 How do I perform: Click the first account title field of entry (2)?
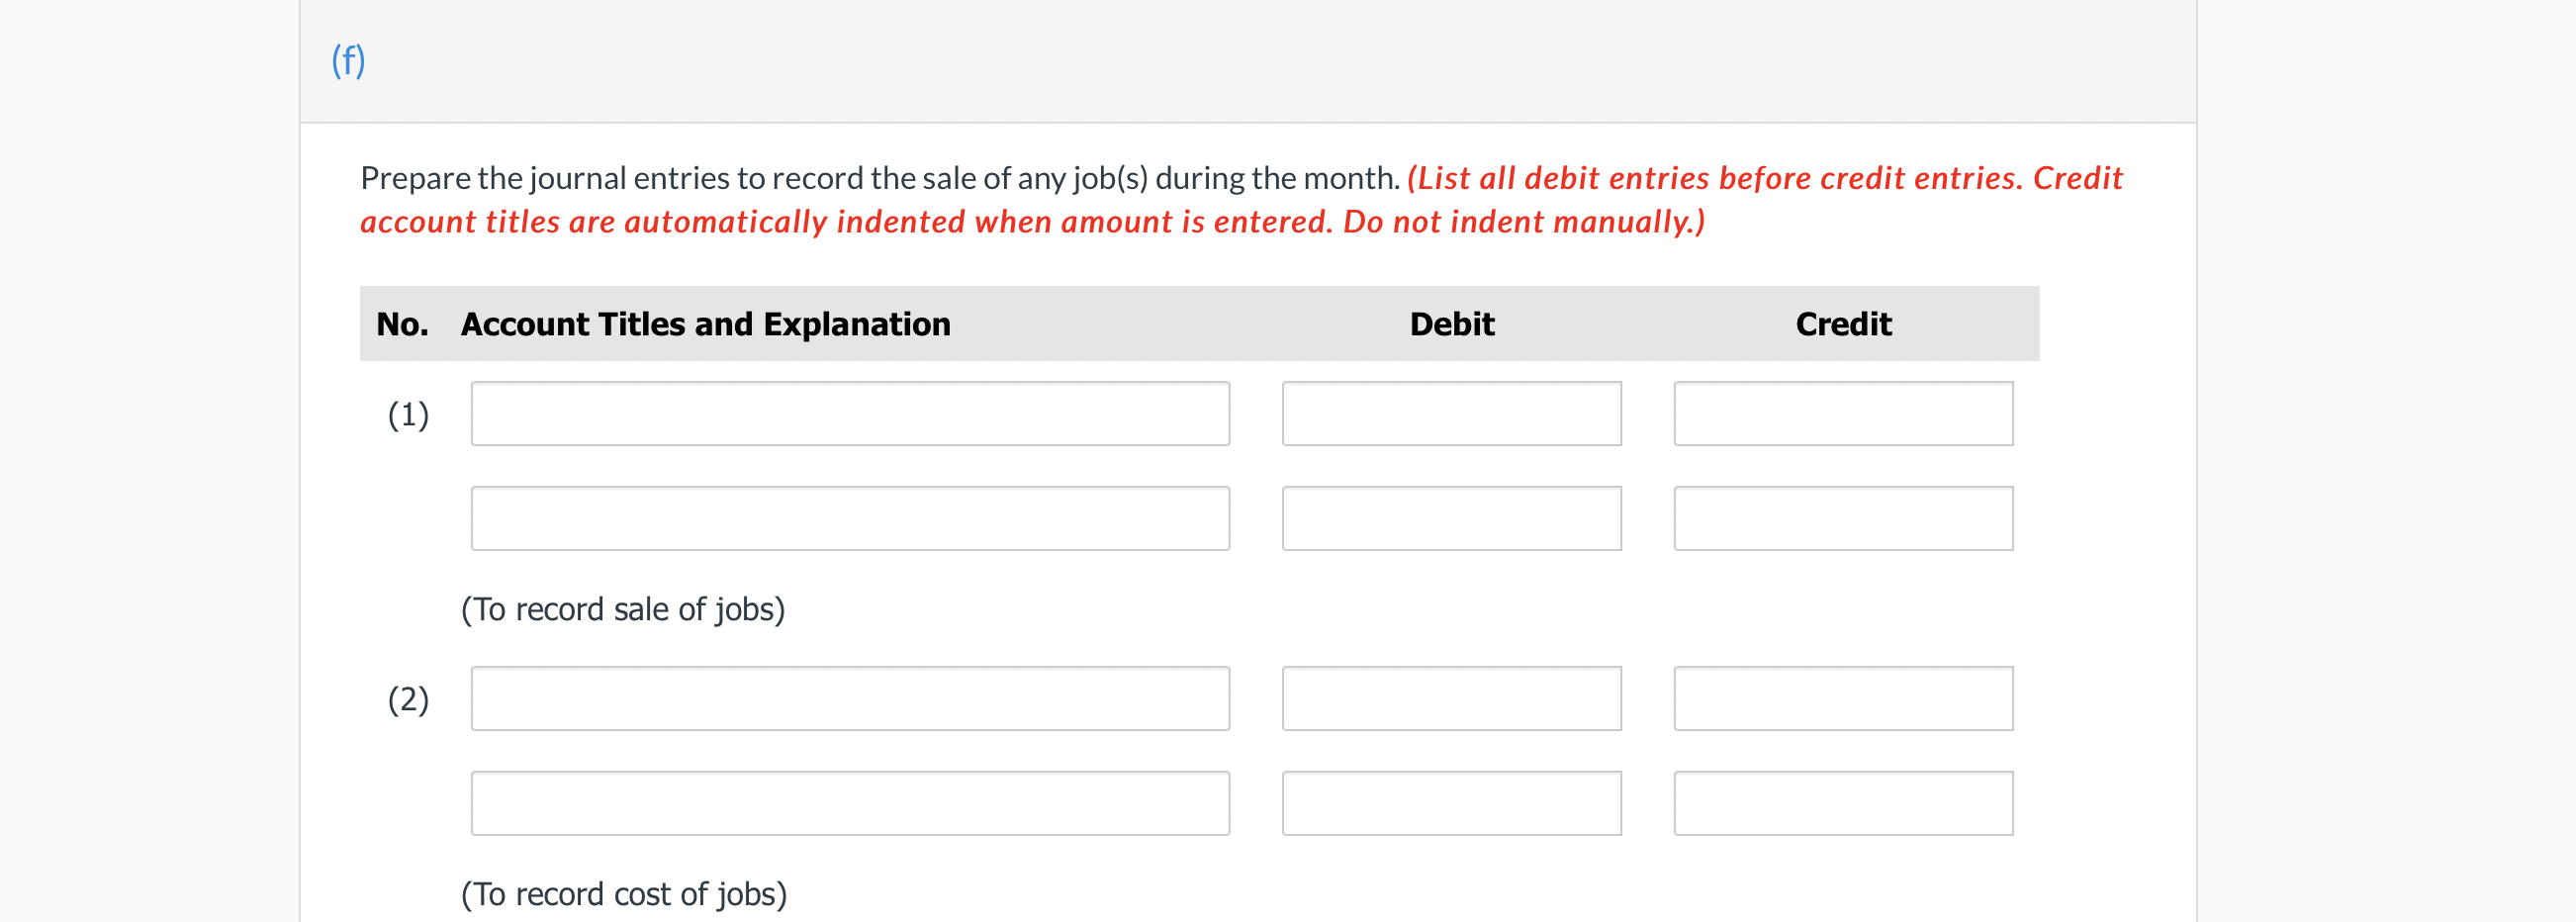850,698
